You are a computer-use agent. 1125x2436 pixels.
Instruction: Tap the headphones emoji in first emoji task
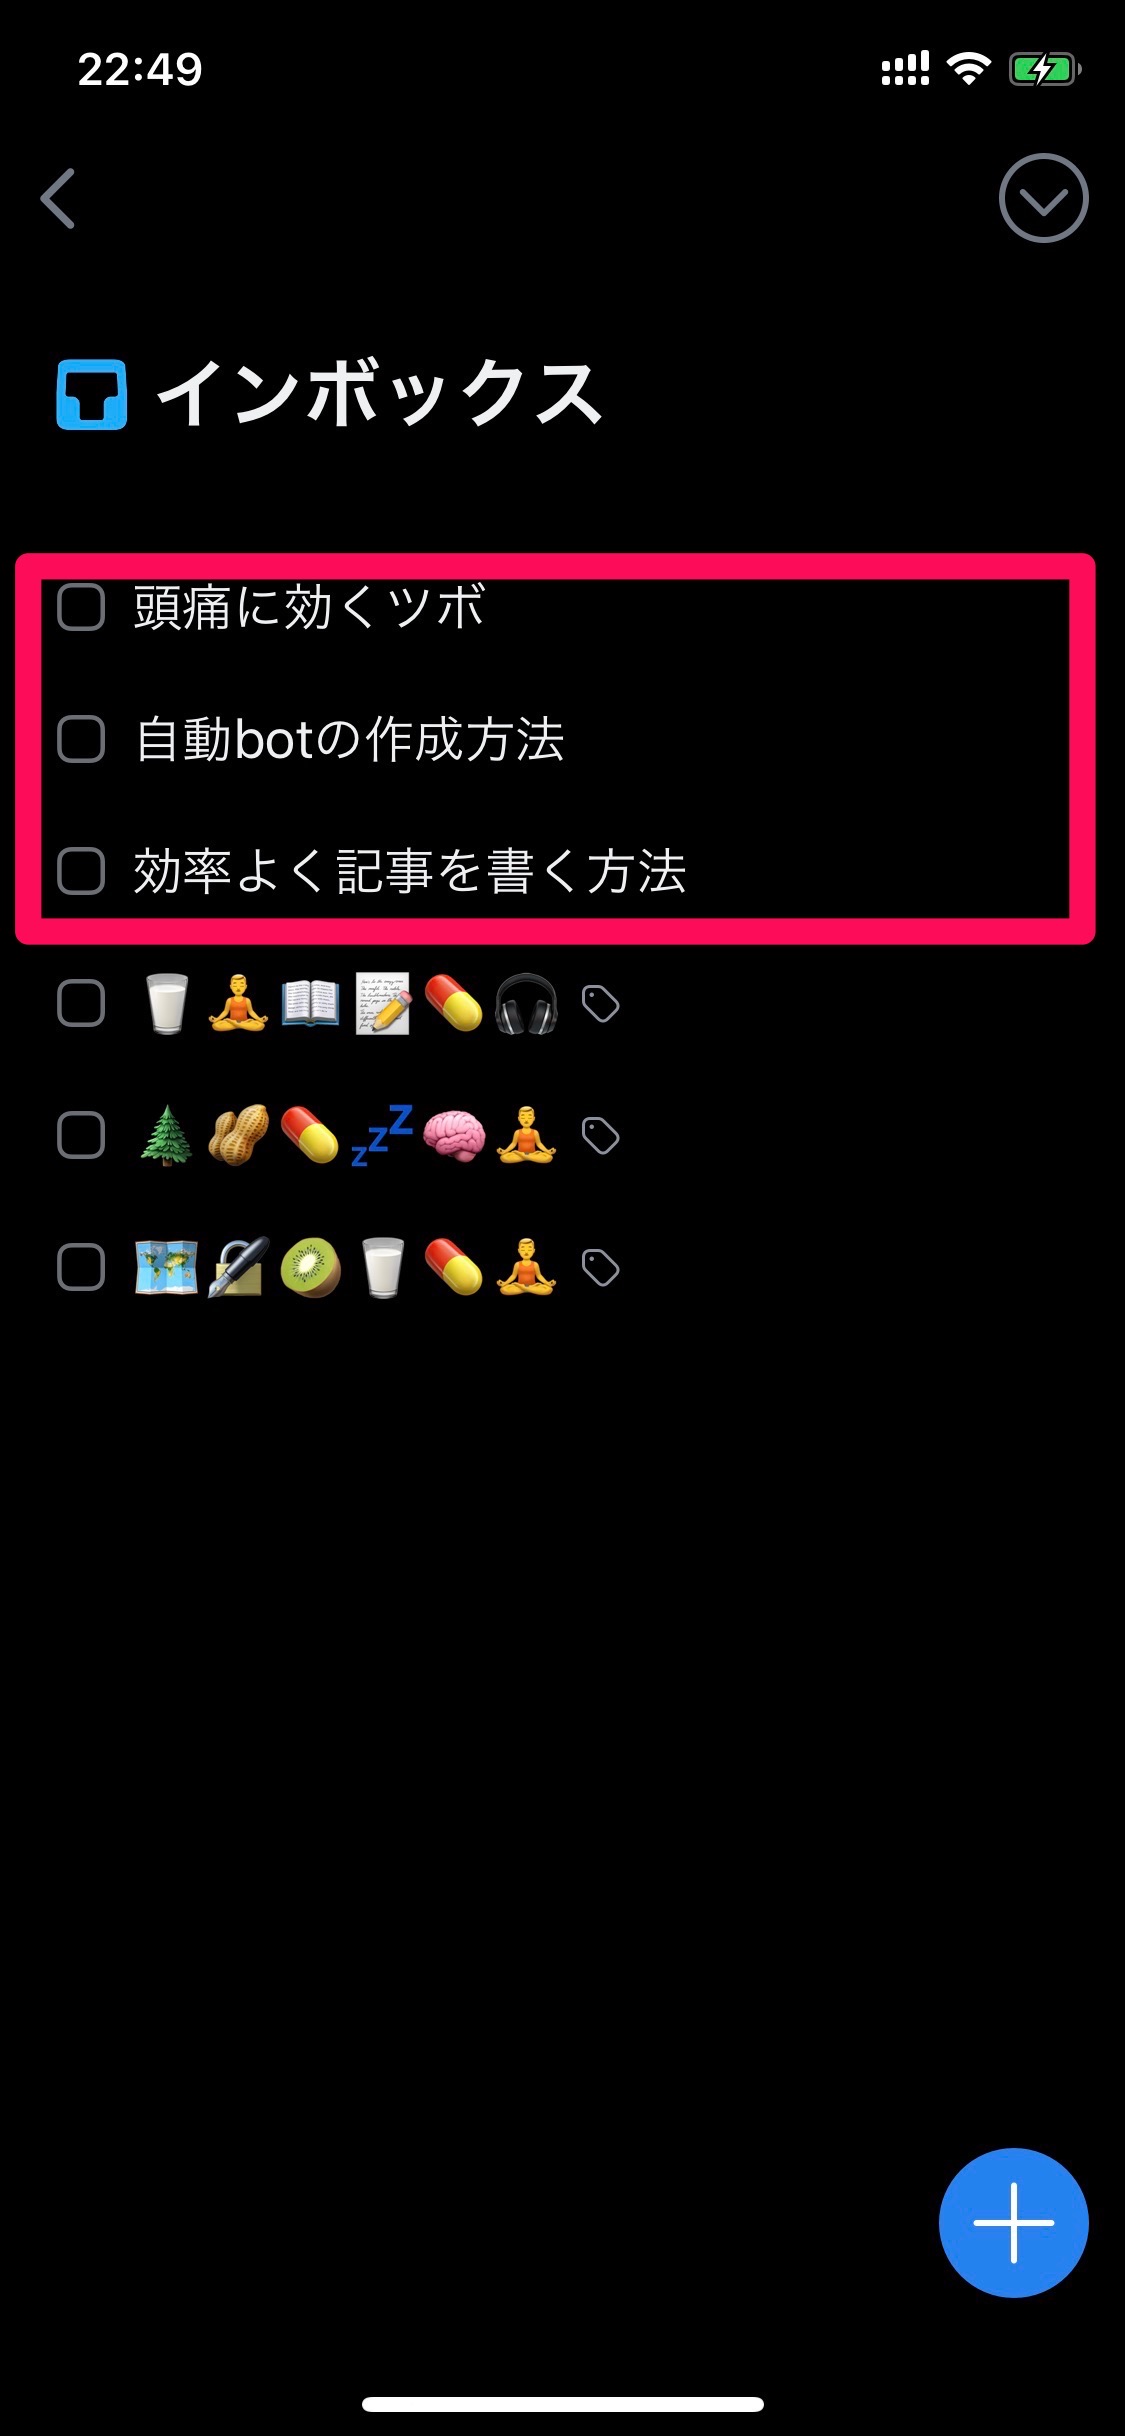click(526, 1004)
